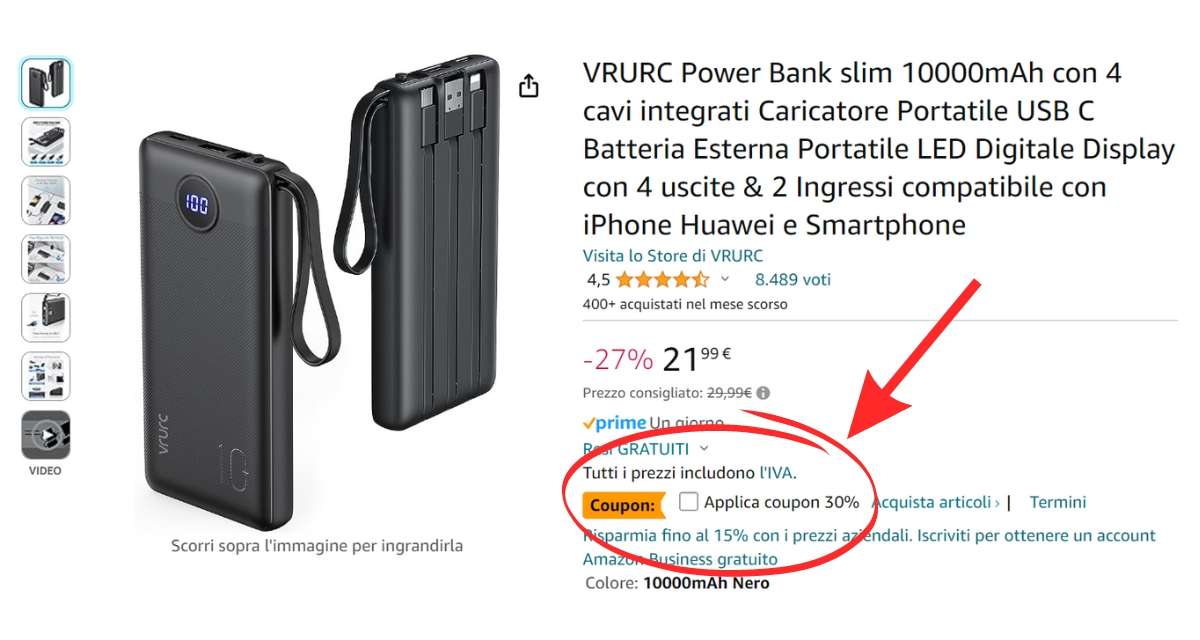1200x640 pixels.
Task: Select the fourth product thumbnail
Action: pyautogui.click(x=46, y=259)
